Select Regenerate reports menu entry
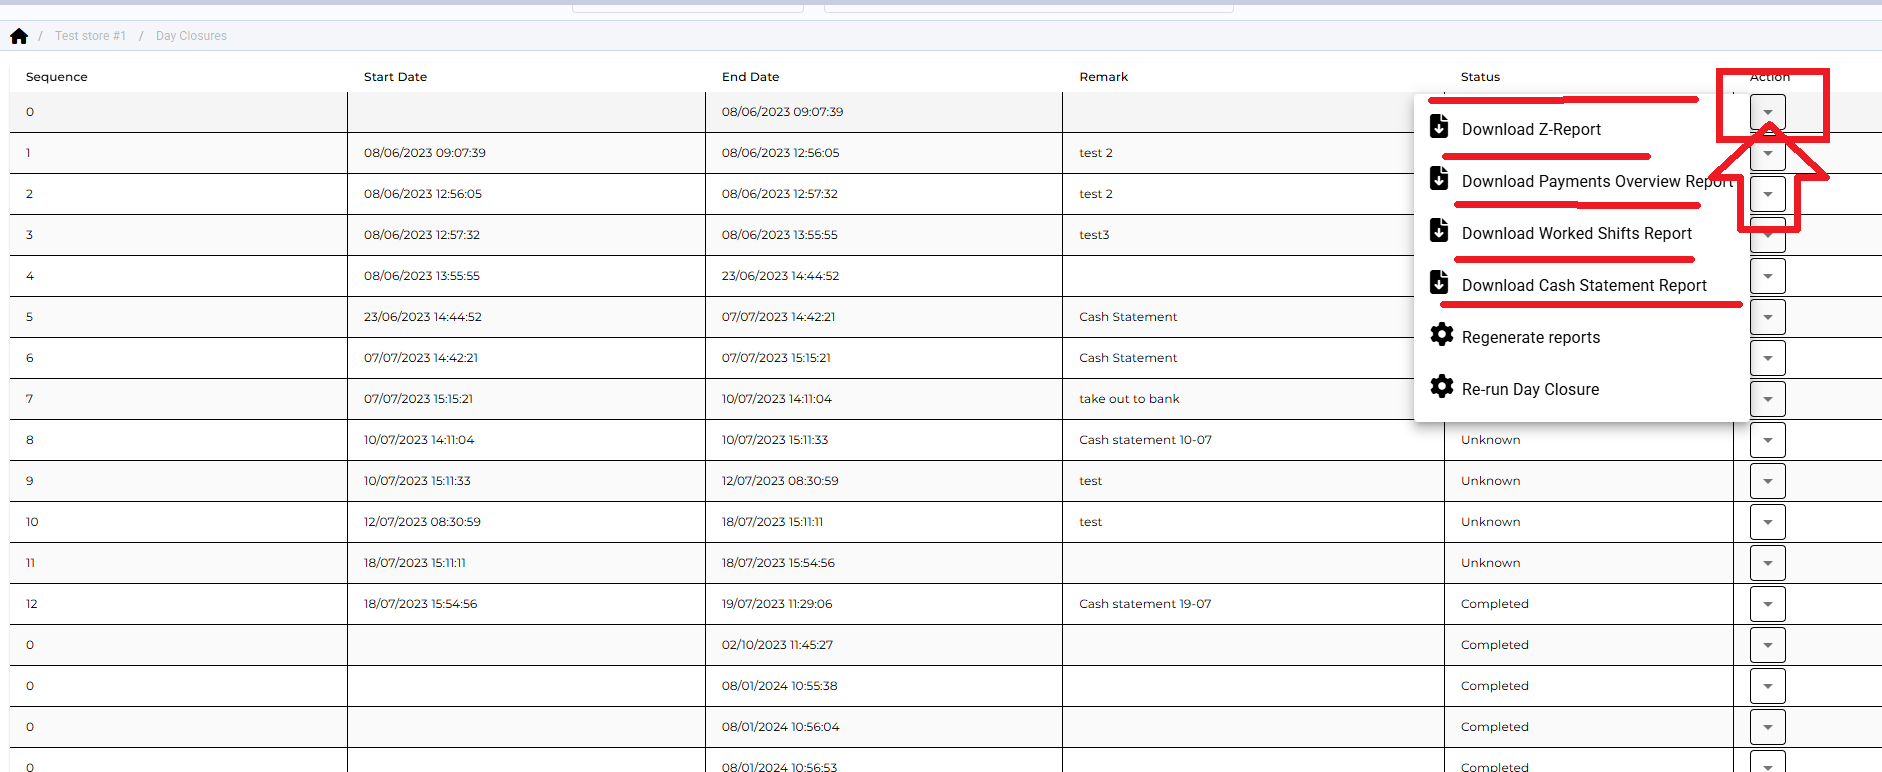 [x=1530, y=338]
